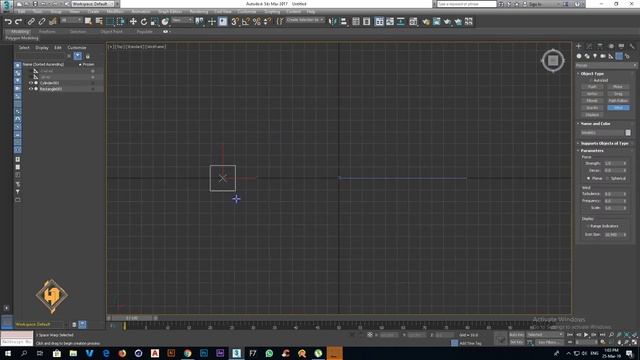Image resolution: width=640 pixels, height=360 pixels.
Task: Select the Geometry create category
Action: [x=579, y=56]
